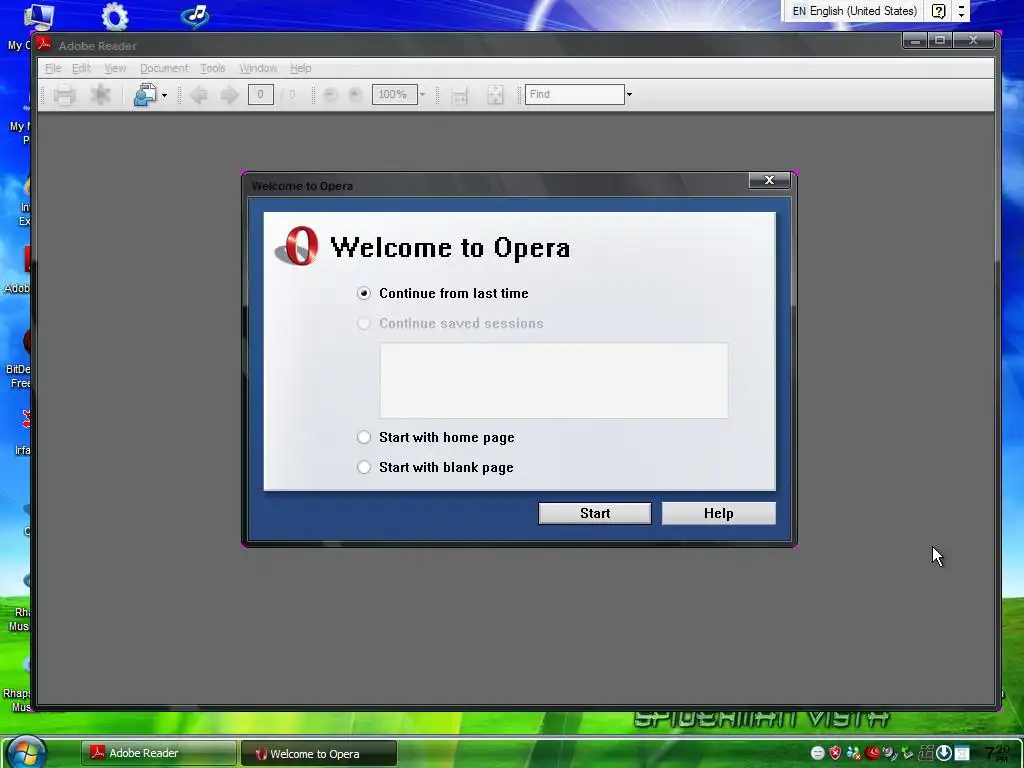Click the greyed asterisk toolbar icon in Adobe Reader
Viewport: 1024px width, 768px height.
pos(101,95)
